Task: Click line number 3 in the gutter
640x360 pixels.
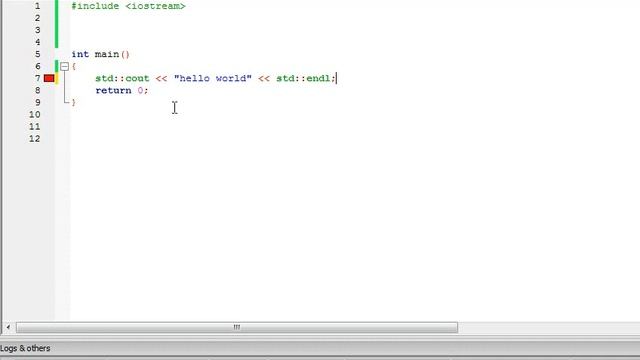Action: (x=38, y=30)
